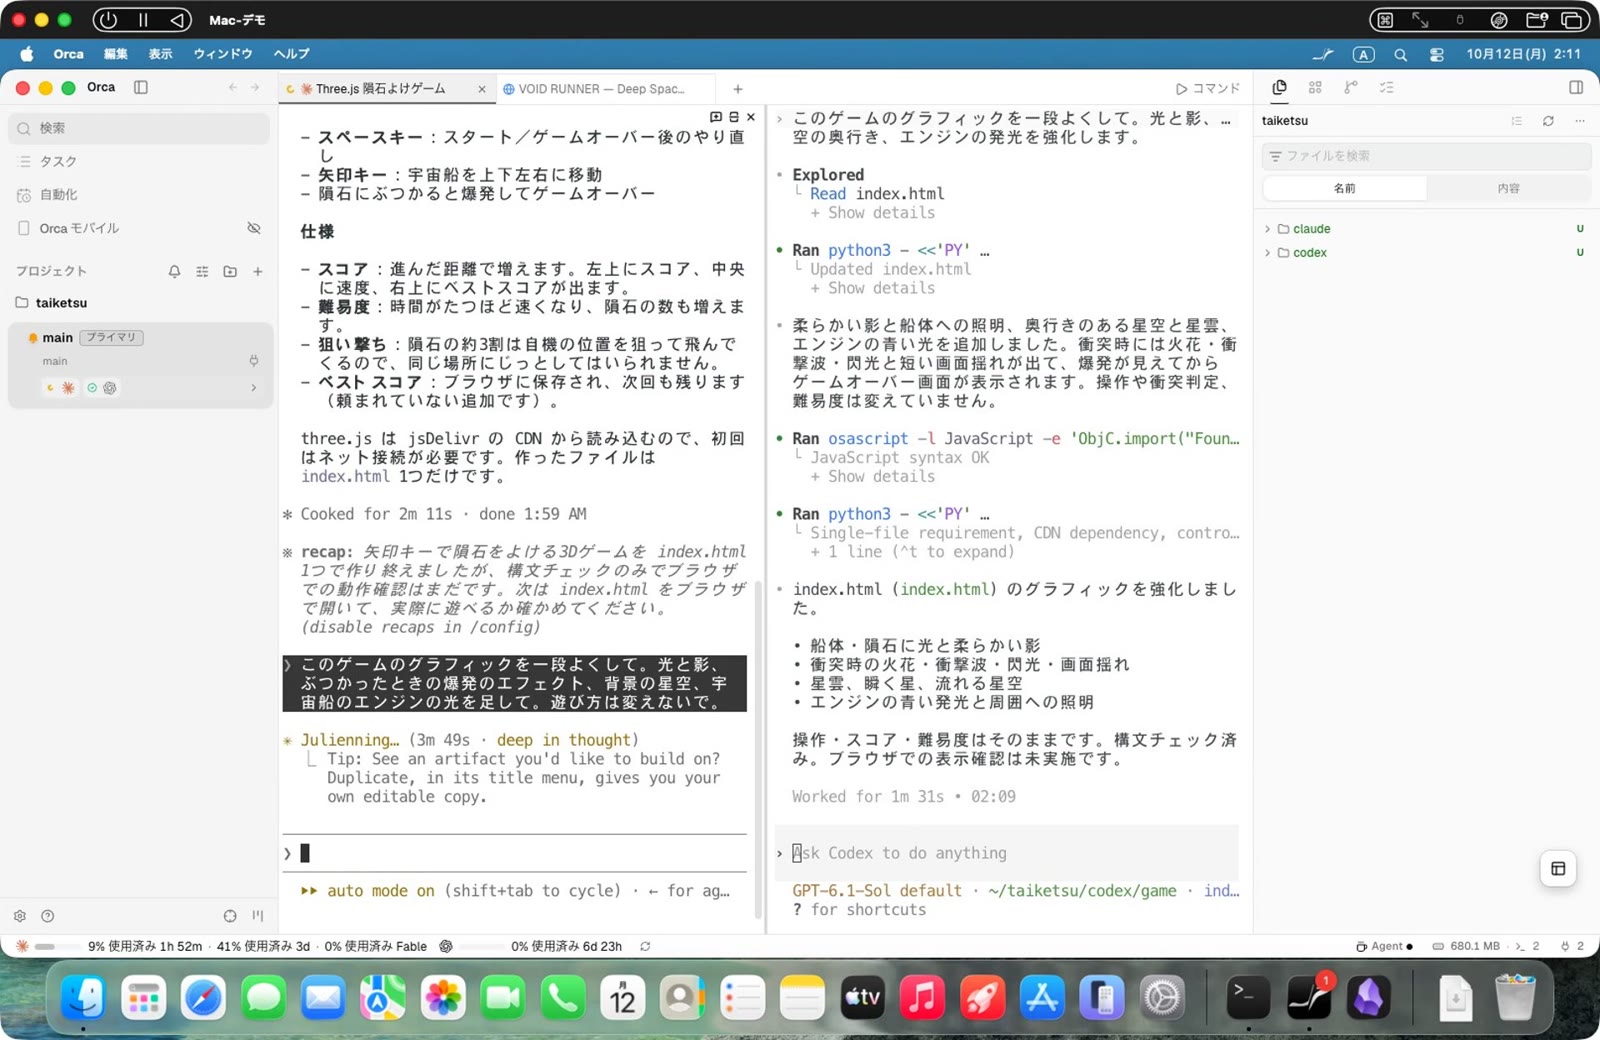Click the Ask Codex input field
The width and height of the screenshot is (1600, 1040).
pos(1007,853)
